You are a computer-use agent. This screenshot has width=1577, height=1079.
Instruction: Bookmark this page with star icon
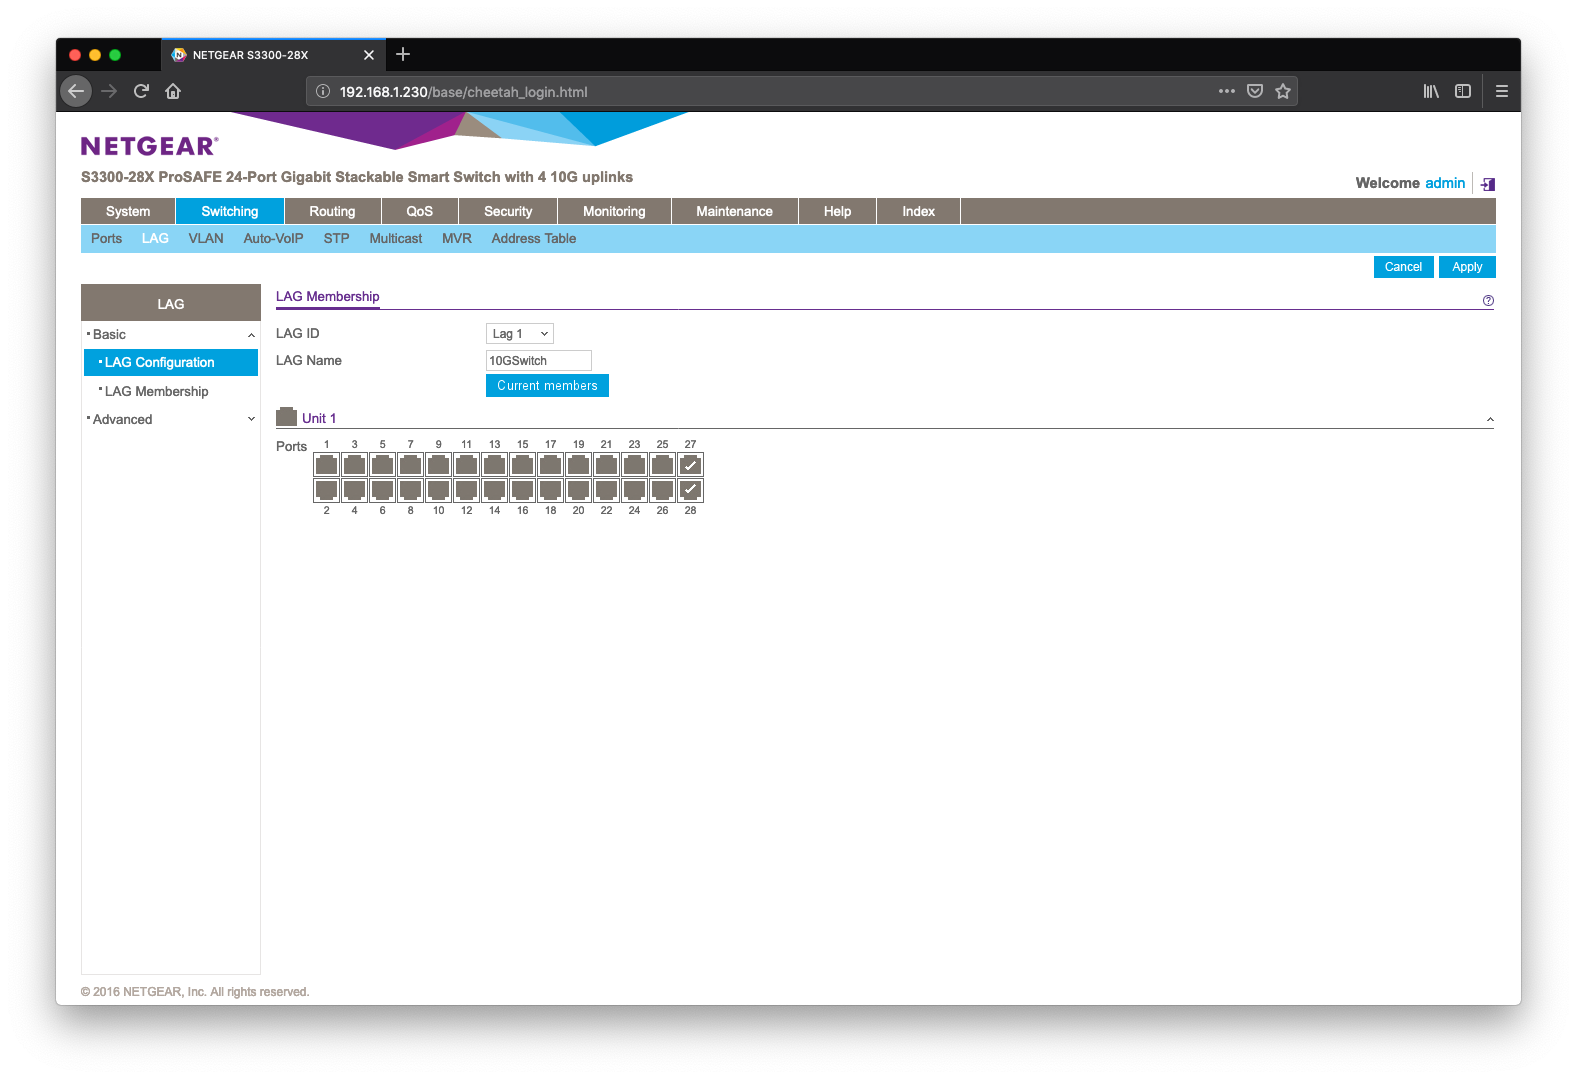(1283, 91)
